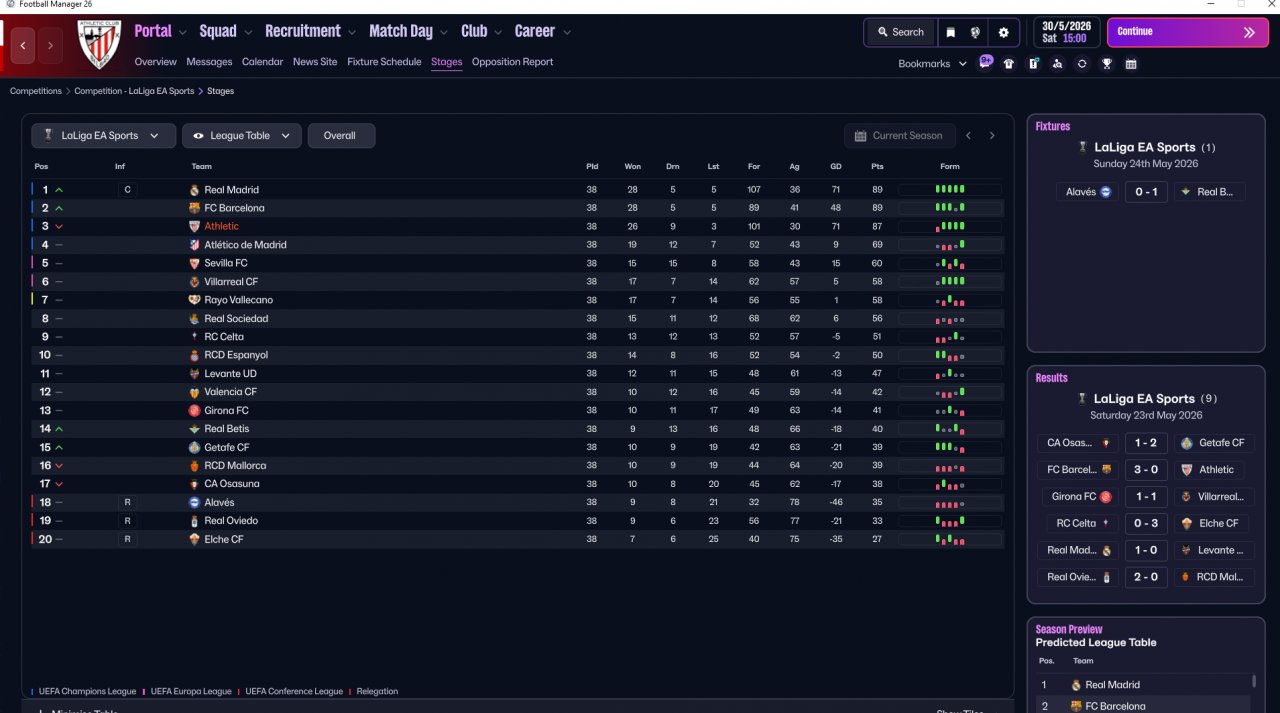Go forward with the right arrow button
The height and width of the screenshot is (713, 1280).
[50, 46]
